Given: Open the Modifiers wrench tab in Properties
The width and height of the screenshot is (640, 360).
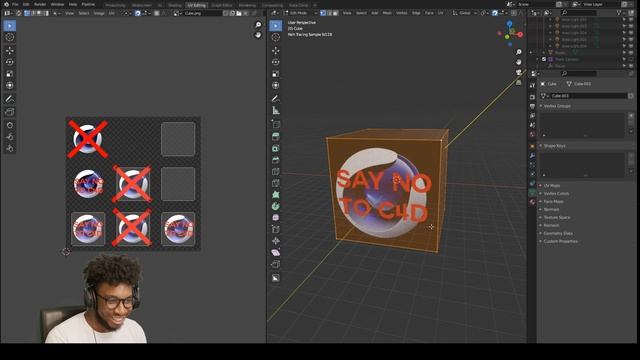Looking at the screenshot, I should point(532,156).
